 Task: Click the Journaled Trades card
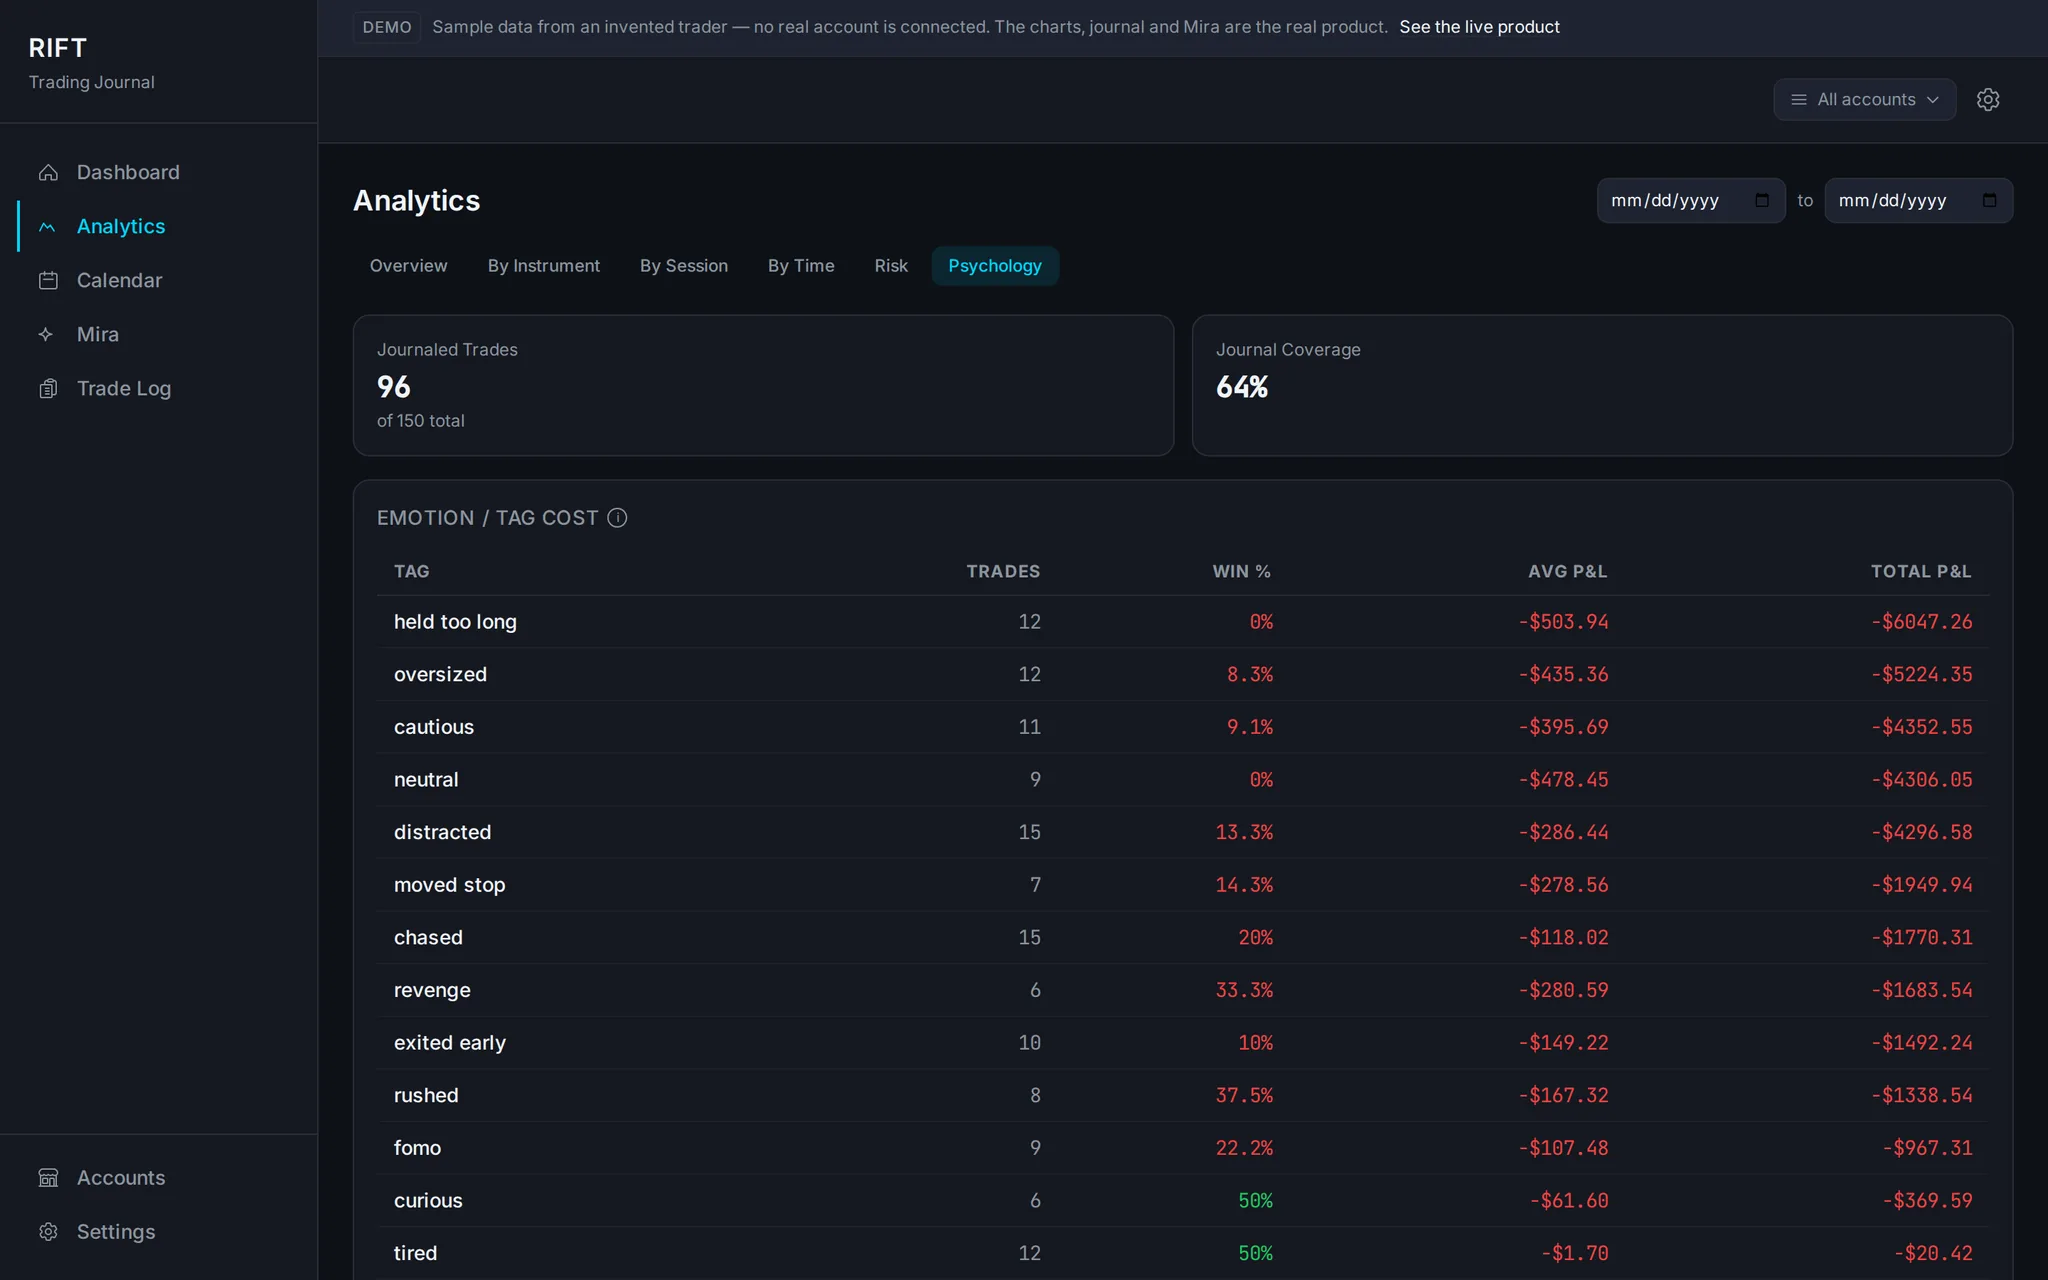pyautogui.click(x=763, y=386)
